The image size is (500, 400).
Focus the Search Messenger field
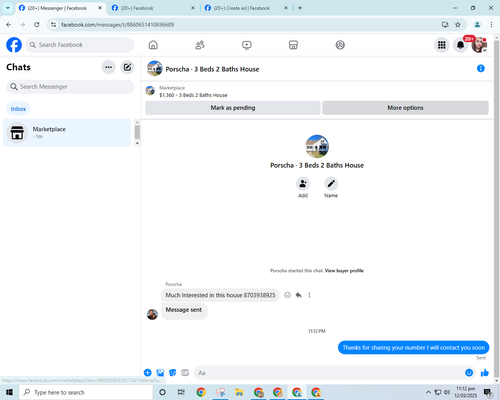[70, 87]
